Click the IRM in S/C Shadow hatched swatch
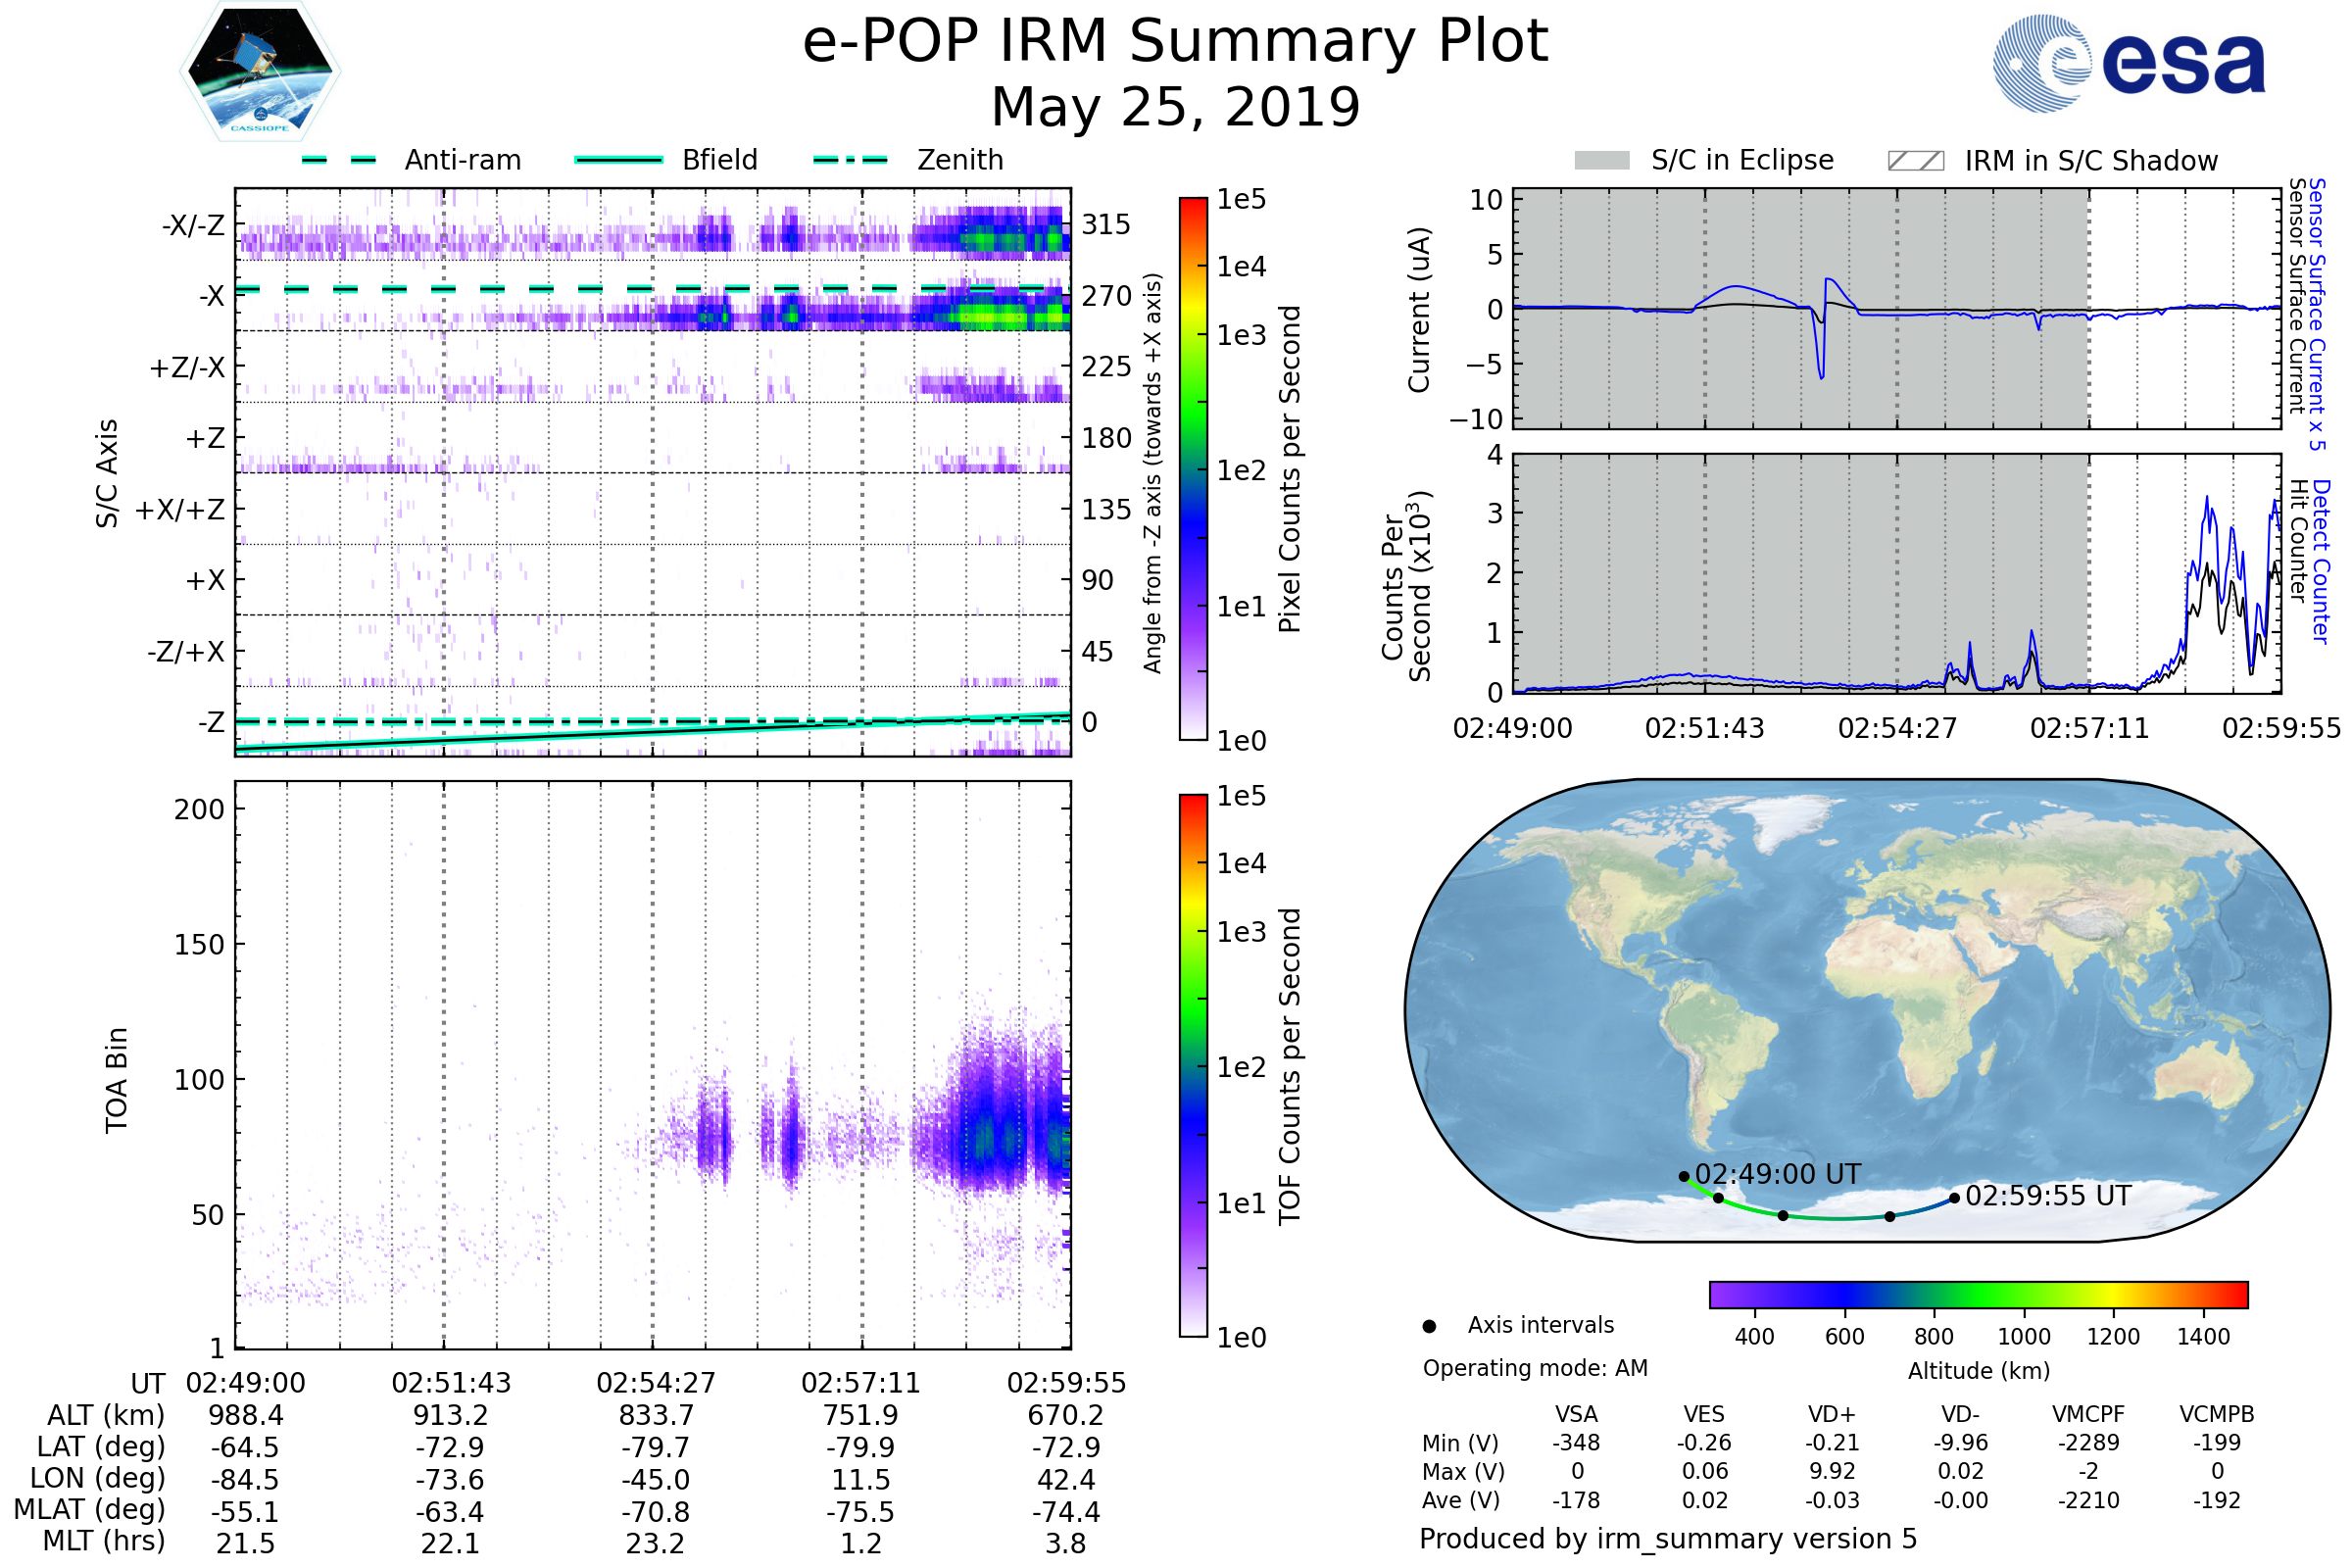This screenshot has height=1568, width=2352. click(x=1915, y=161)
